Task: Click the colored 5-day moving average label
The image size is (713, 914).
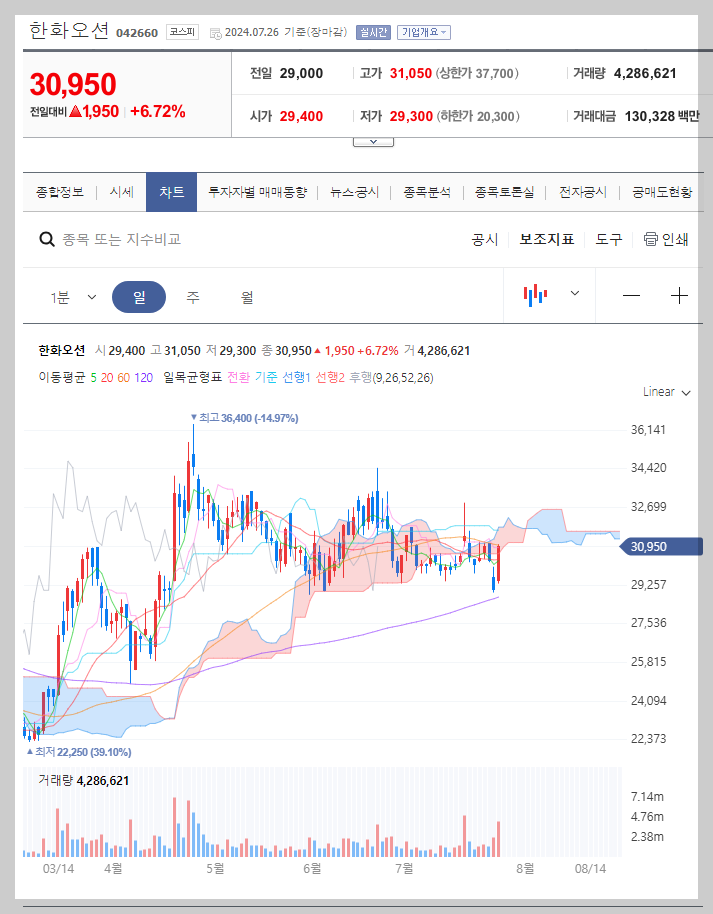Action: (x=92, y=378)
